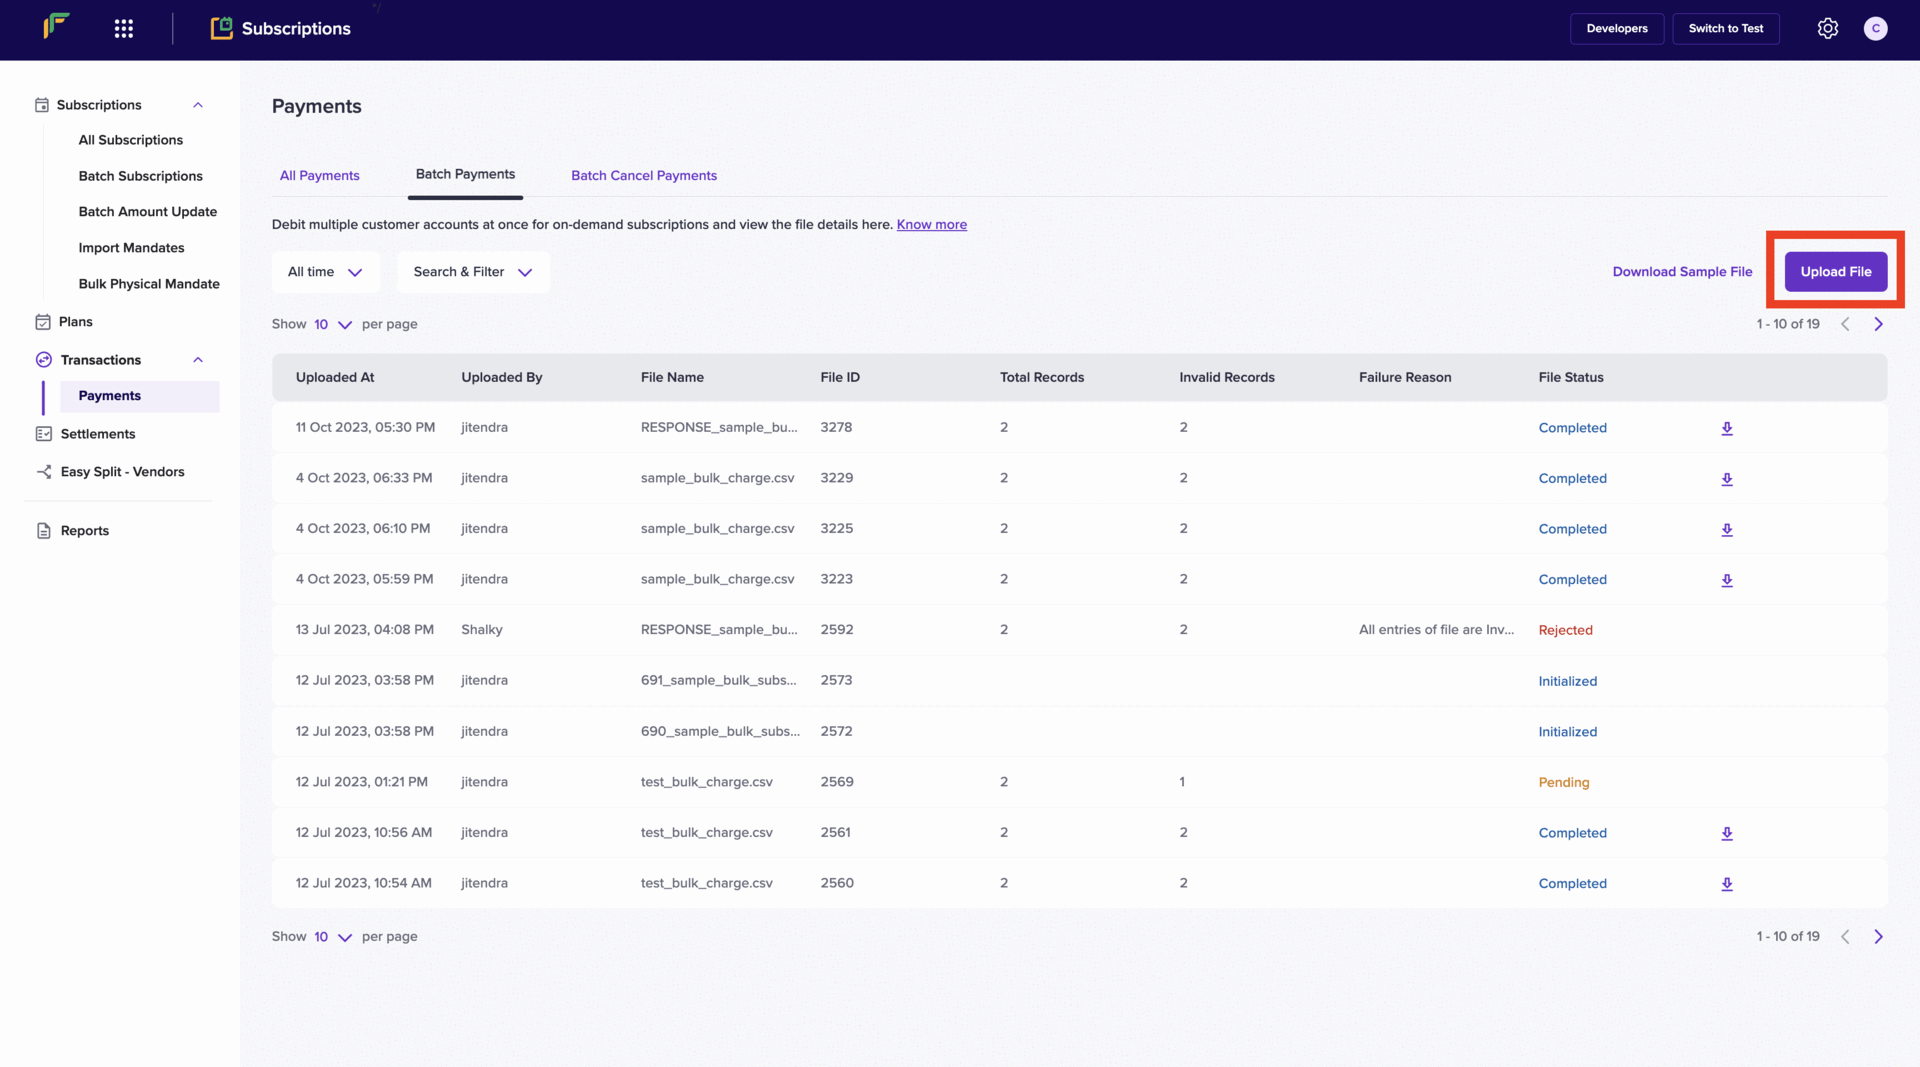Open the settings gear icon
Image resolution: width=1920 pixels, height=1067 pixels.
click(x=1827, y=29)
